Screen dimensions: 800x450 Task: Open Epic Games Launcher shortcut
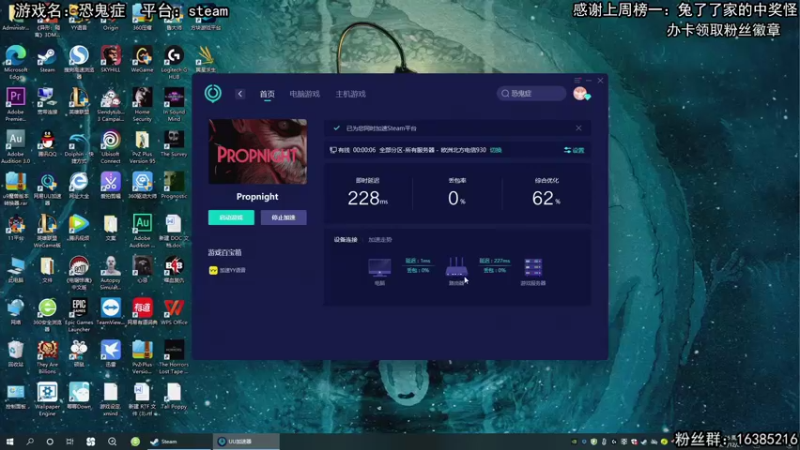pos(79,315)
